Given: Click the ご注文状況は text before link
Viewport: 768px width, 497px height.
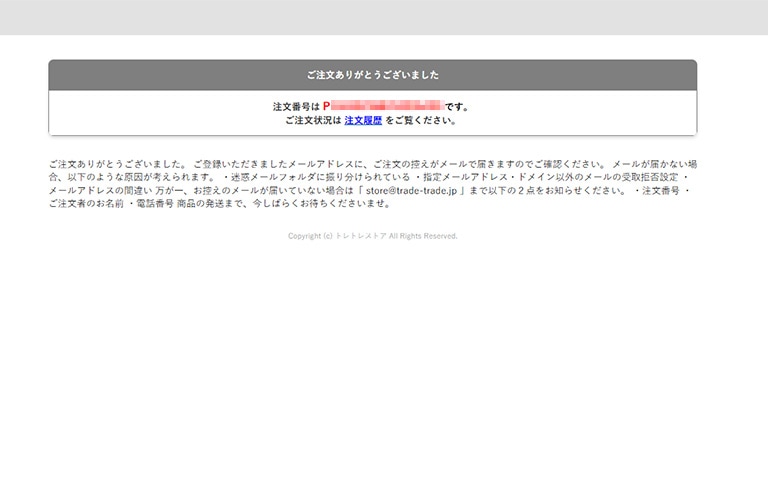Looking at the screenshot, I should (x=313, y=121).
